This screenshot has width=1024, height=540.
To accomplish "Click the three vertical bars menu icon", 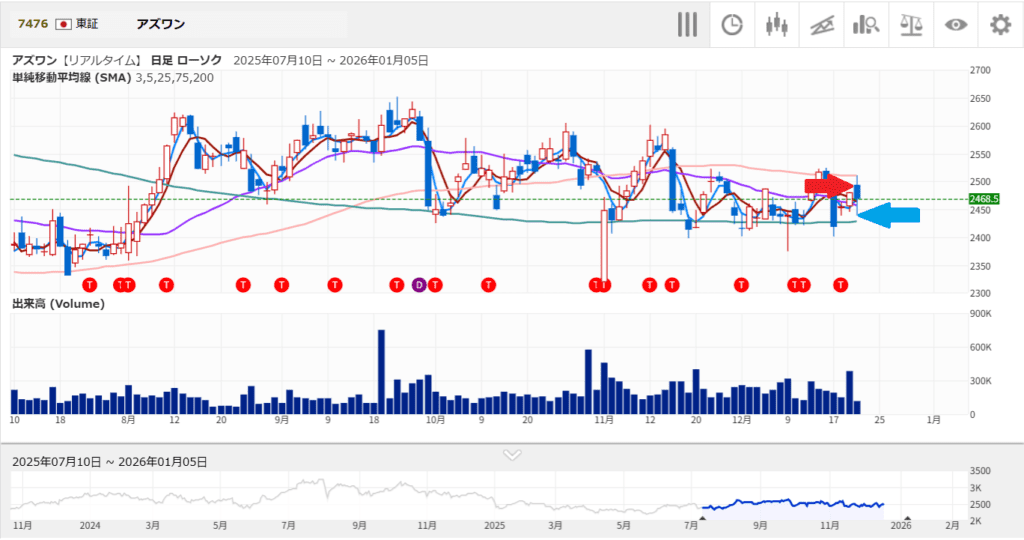I will point(687,25).
